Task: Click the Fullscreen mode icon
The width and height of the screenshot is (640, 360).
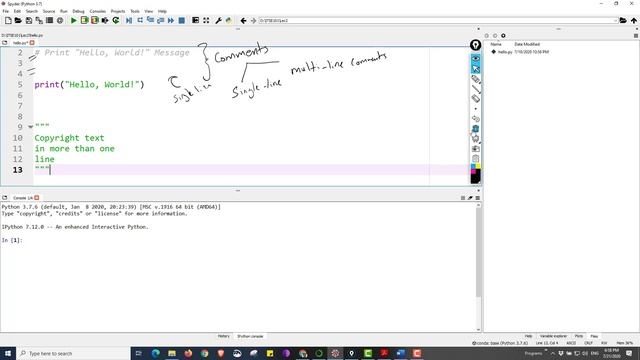Action: click(206, 20)
